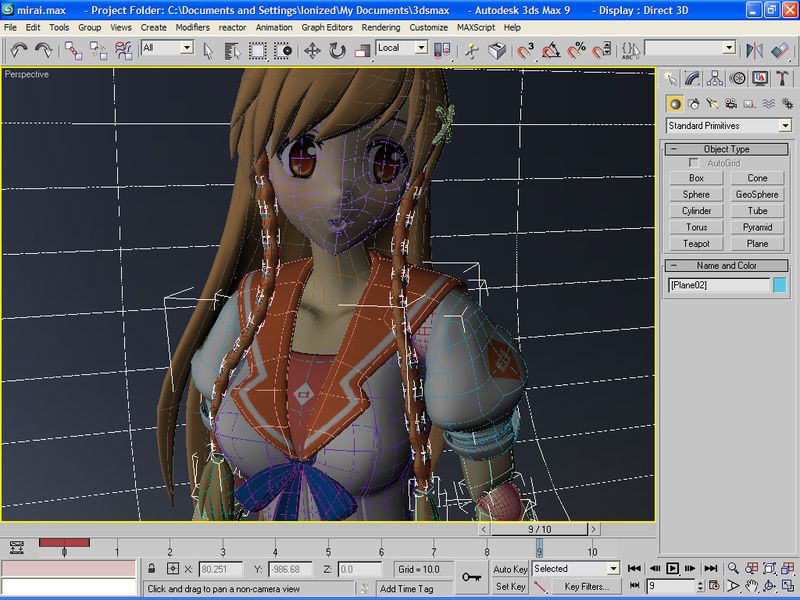Click the Mirror tool icon
800x600 pixels.
click(x=753, y=49)
